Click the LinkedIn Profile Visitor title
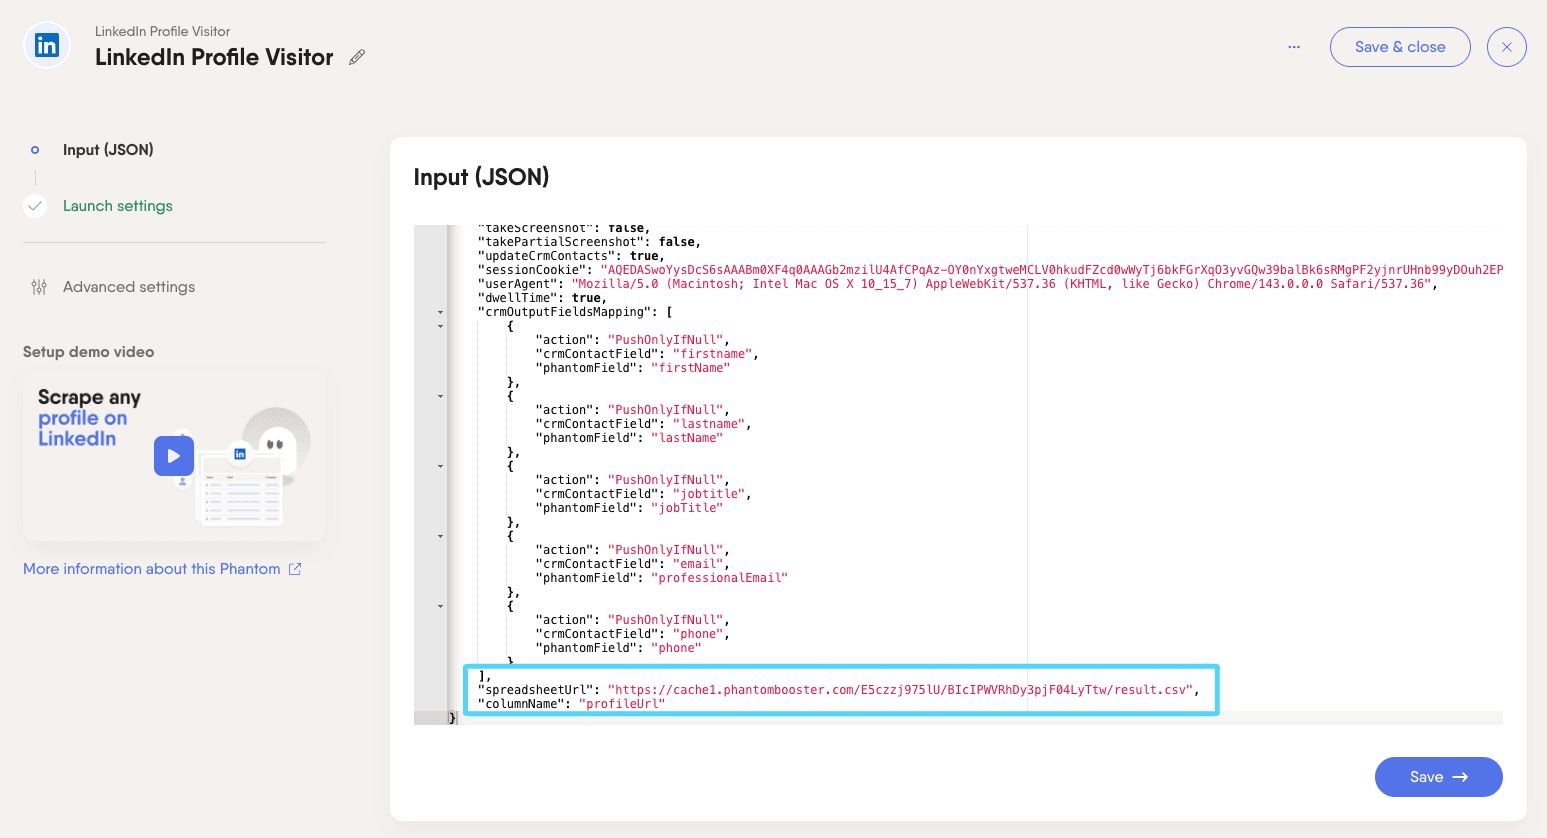The width and height of the screenshot is (1547, 838). (214, 58)
